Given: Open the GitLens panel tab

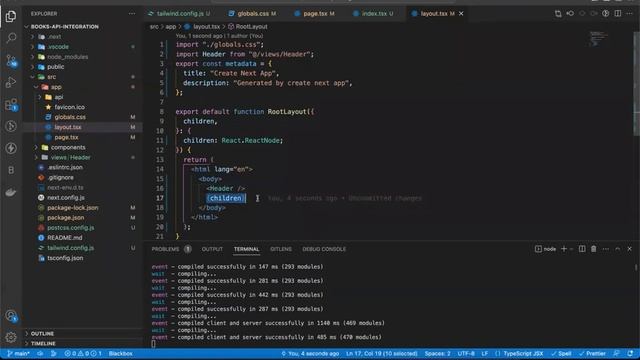Looking at the screenshot, I should 281,249.
